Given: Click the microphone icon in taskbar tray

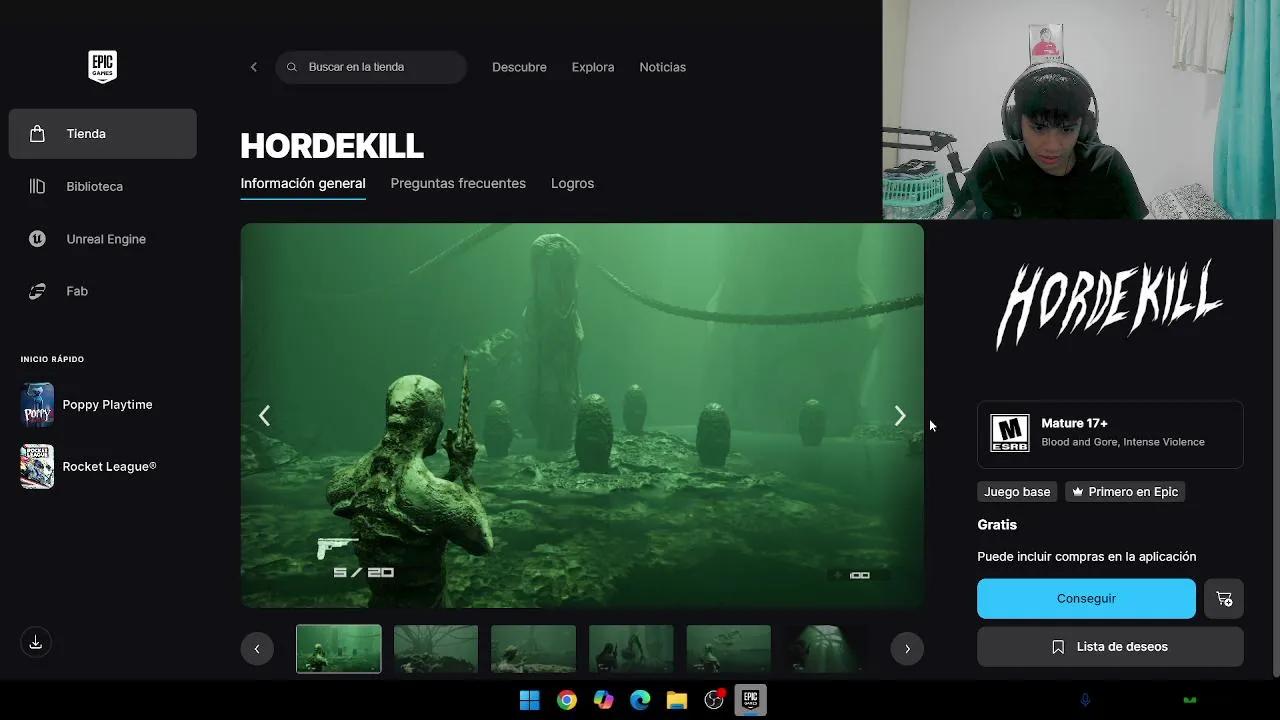Looking at the screenshot, I should (x=1085, y=700).
